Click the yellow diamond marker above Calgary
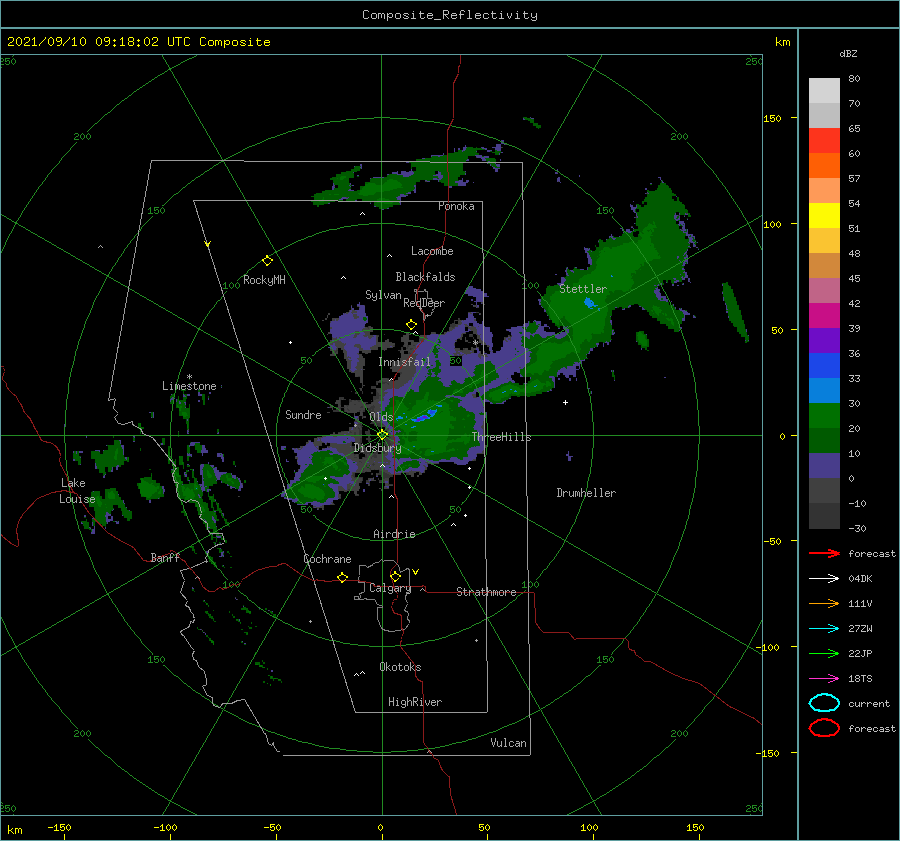This screenshot has height=841, width=900. [x=395, y=576]
